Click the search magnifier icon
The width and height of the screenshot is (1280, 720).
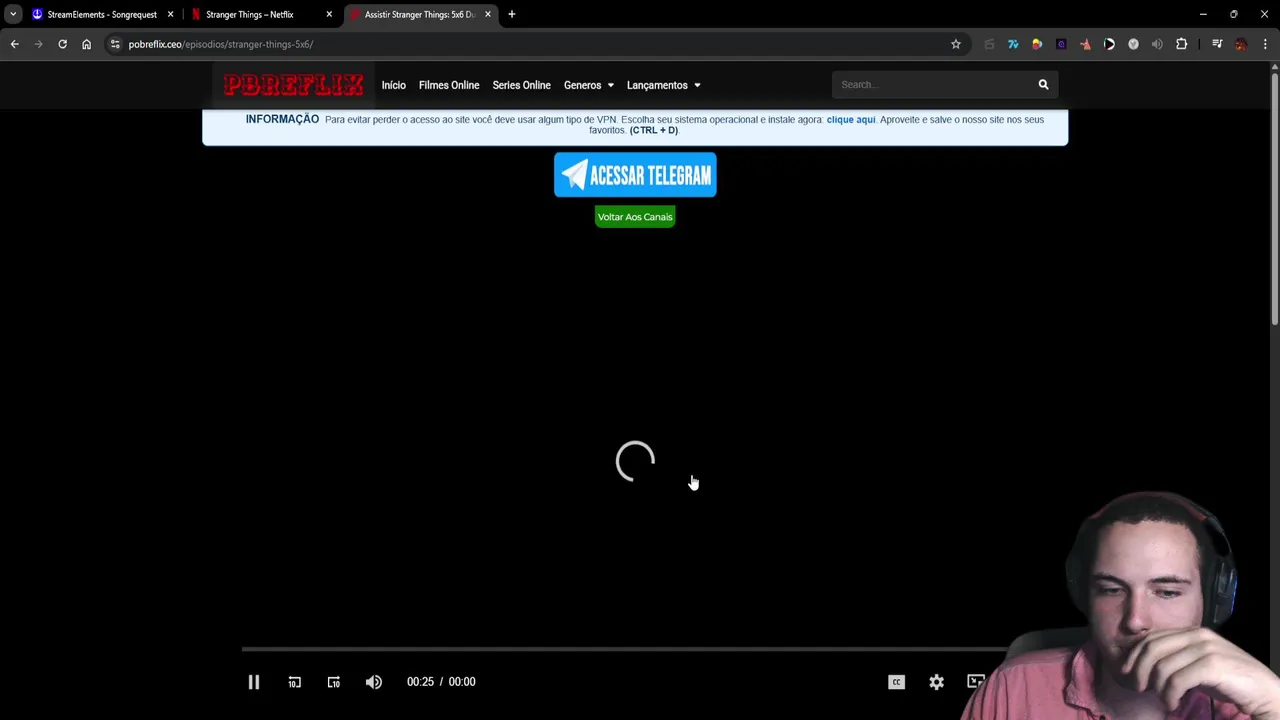point(1043,85)
